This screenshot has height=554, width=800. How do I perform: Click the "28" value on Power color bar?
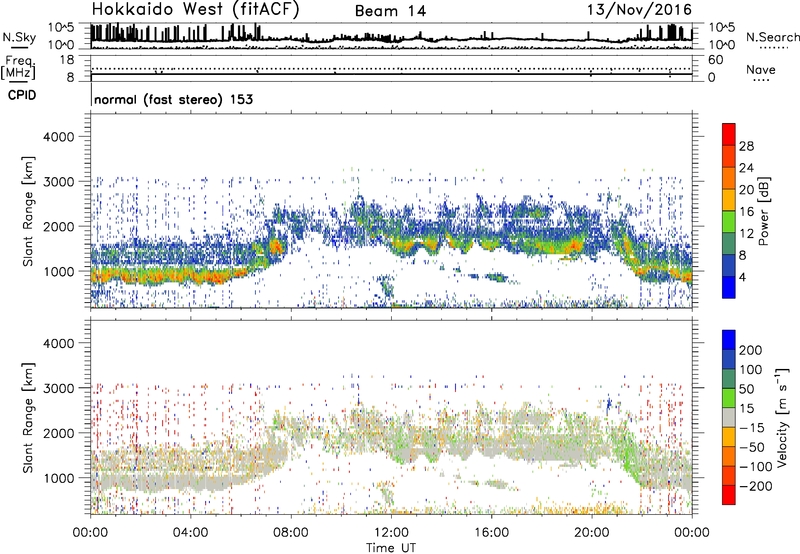pyautogui.click(x=746, y=146)
